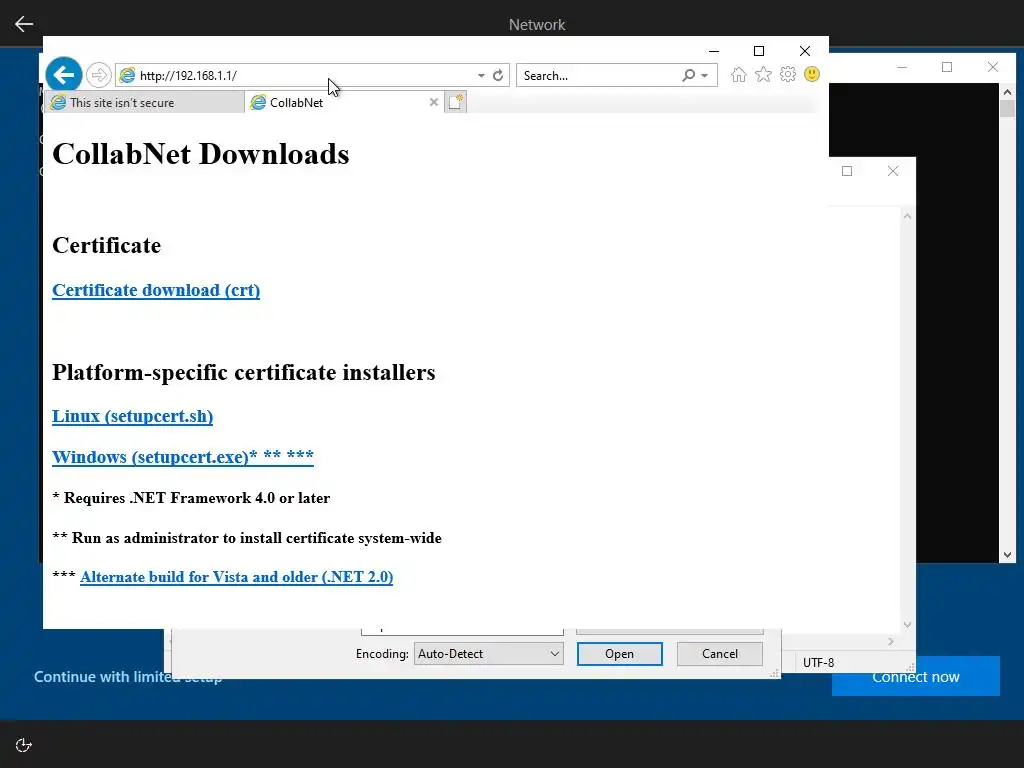This screenshot has height=768, width=1024.
Task: Minimize the background console window
Action: pos(902,67)
